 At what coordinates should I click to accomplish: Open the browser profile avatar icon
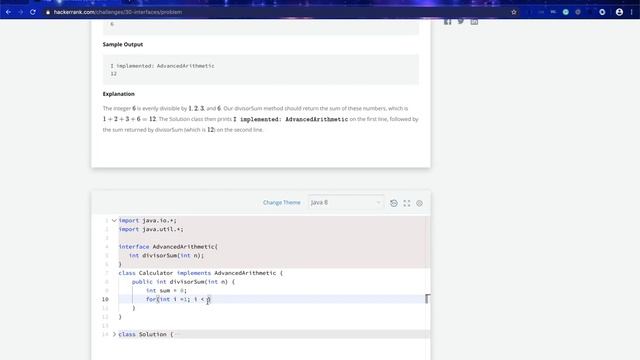[619, 12]
